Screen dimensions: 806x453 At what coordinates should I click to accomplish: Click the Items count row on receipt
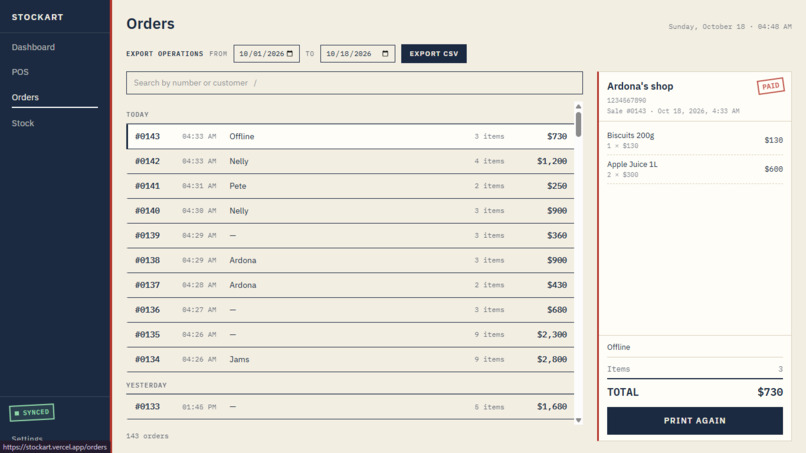(694, 369)
